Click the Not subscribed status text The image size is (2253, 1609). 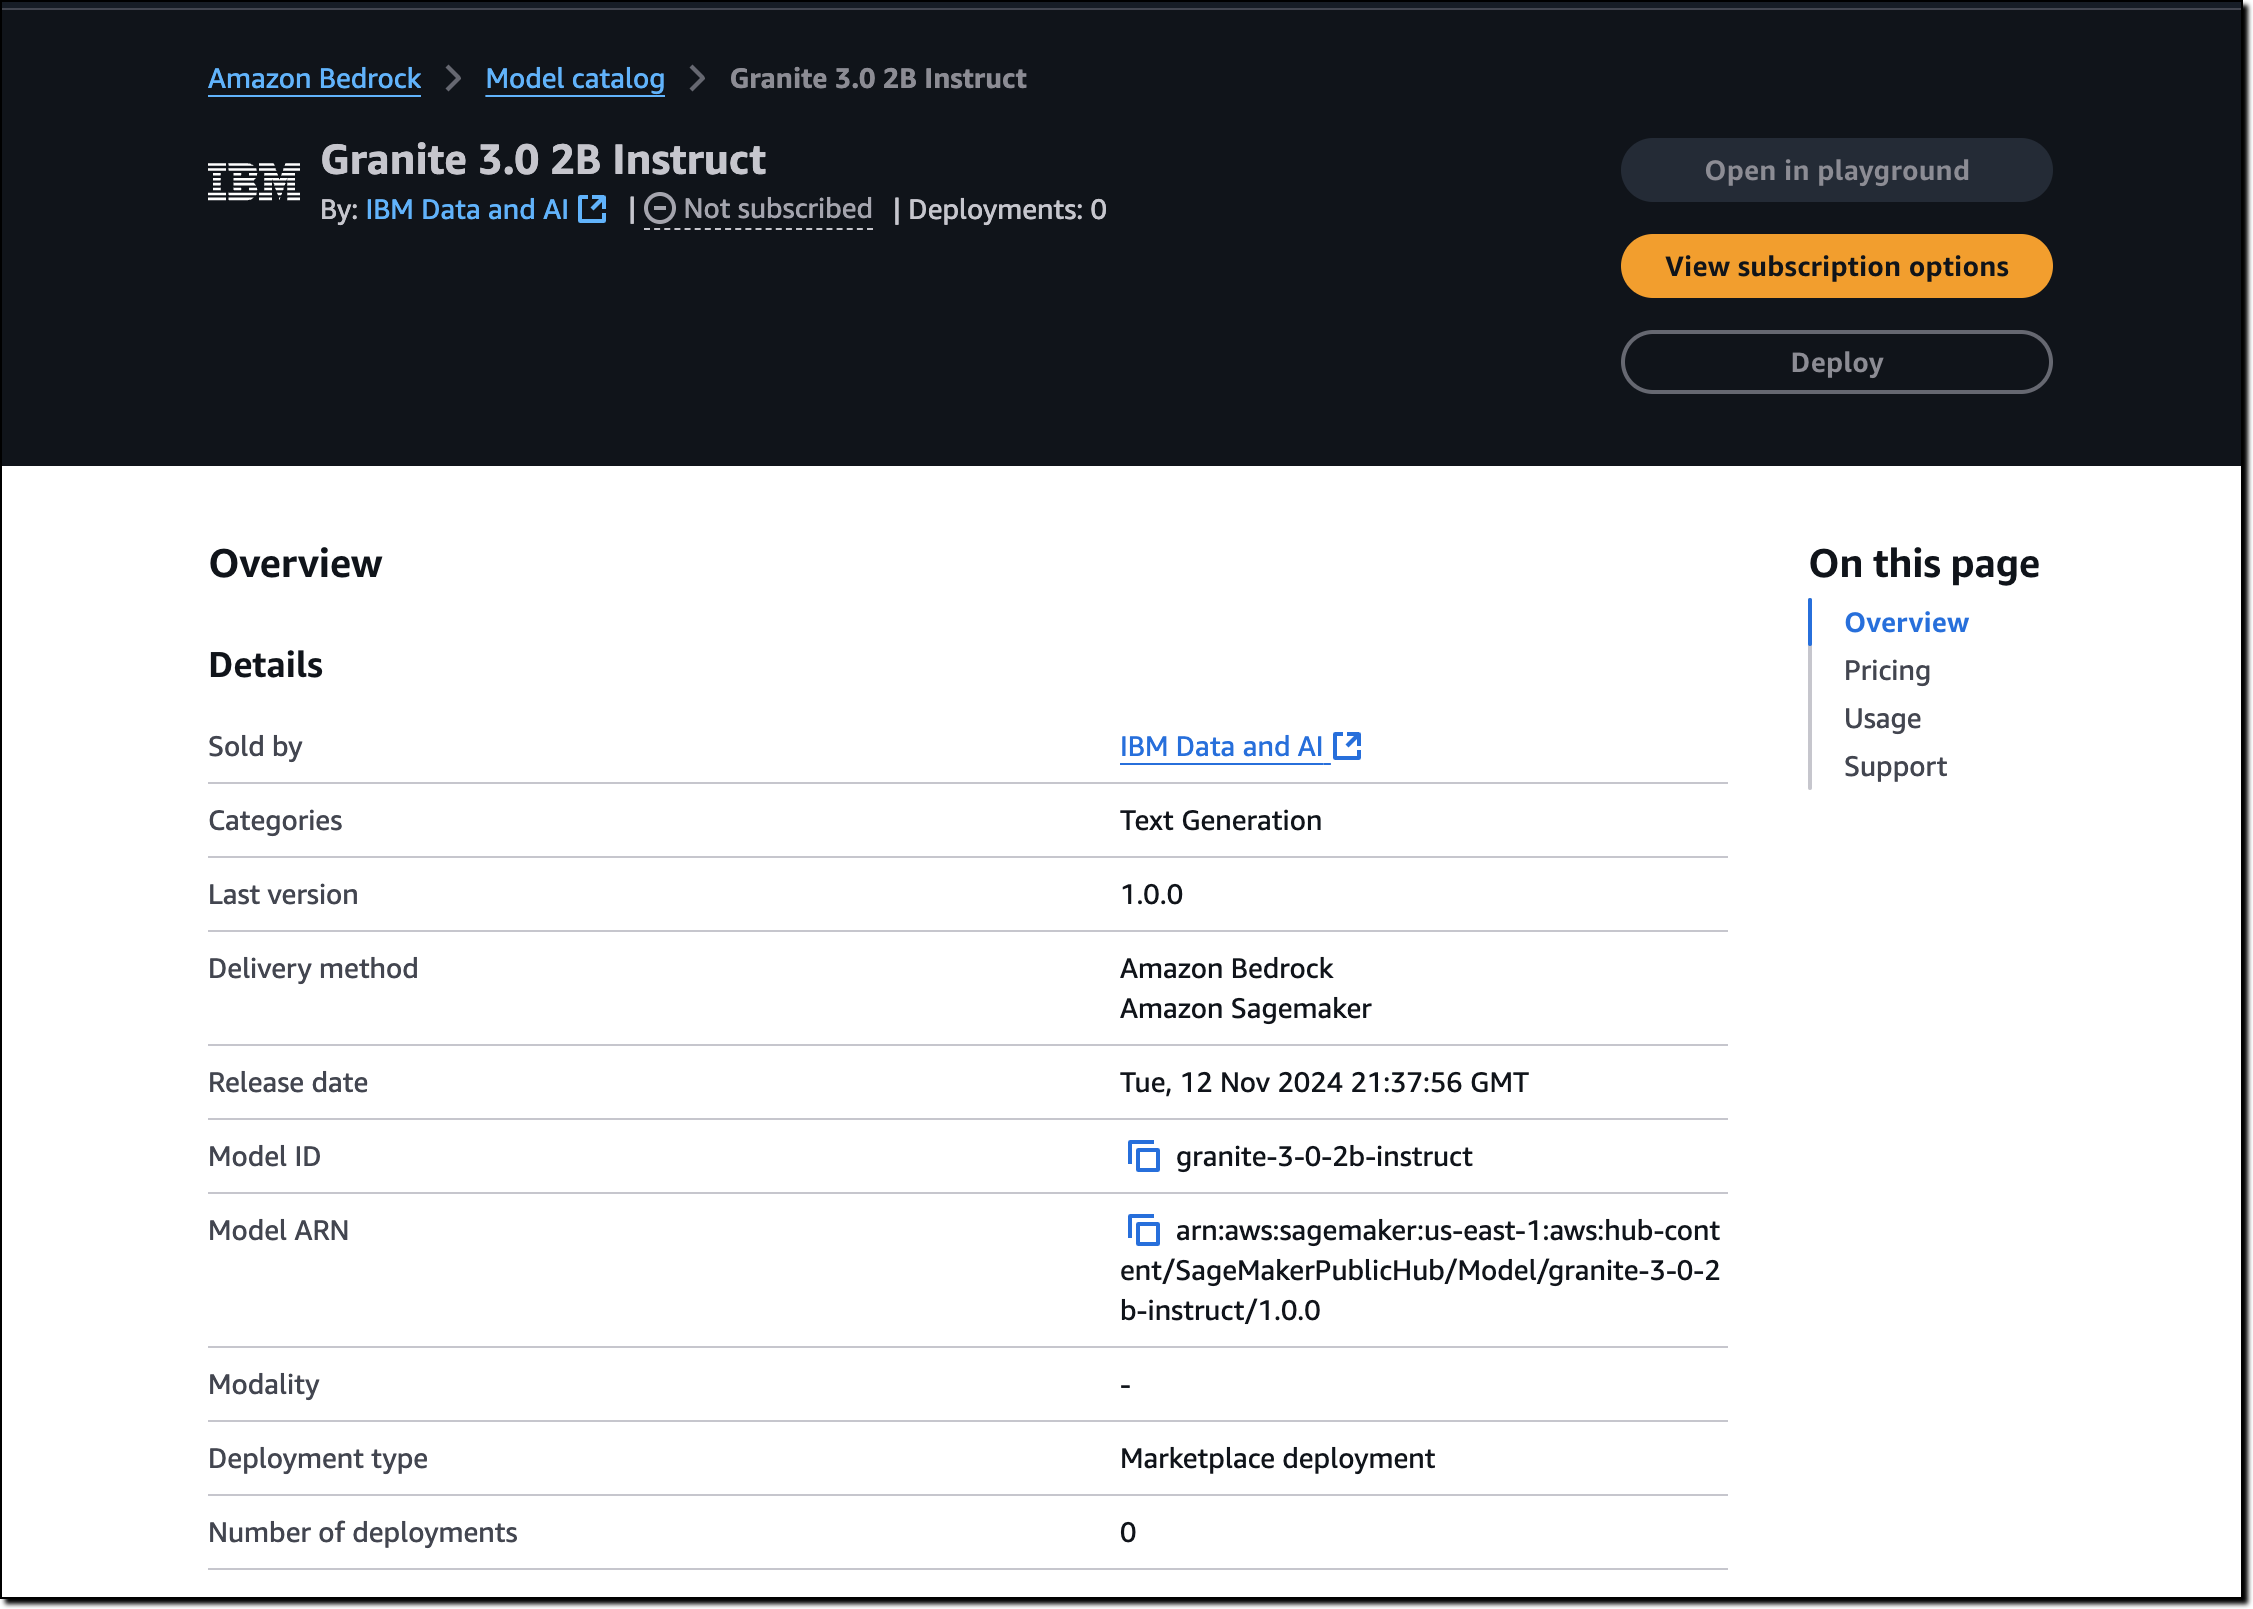(x=778, y=209)
